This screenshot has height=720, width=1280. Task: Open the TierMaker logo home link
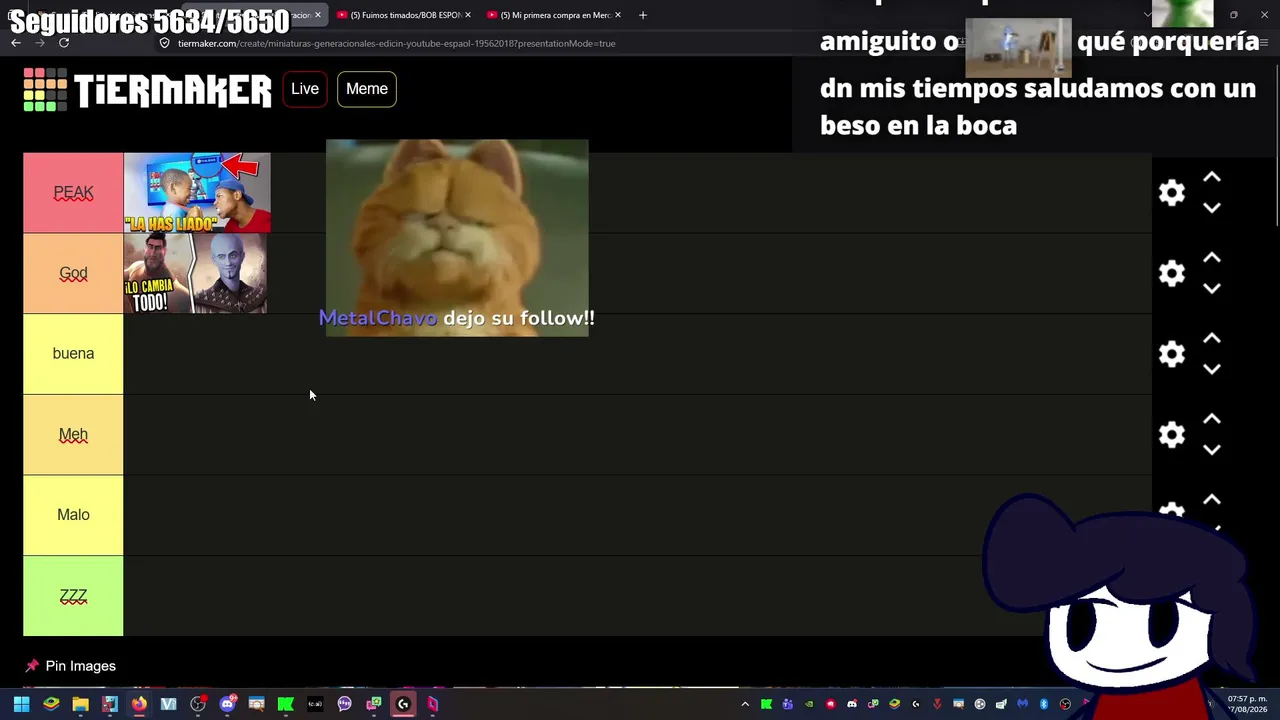(x=147, y=90)
